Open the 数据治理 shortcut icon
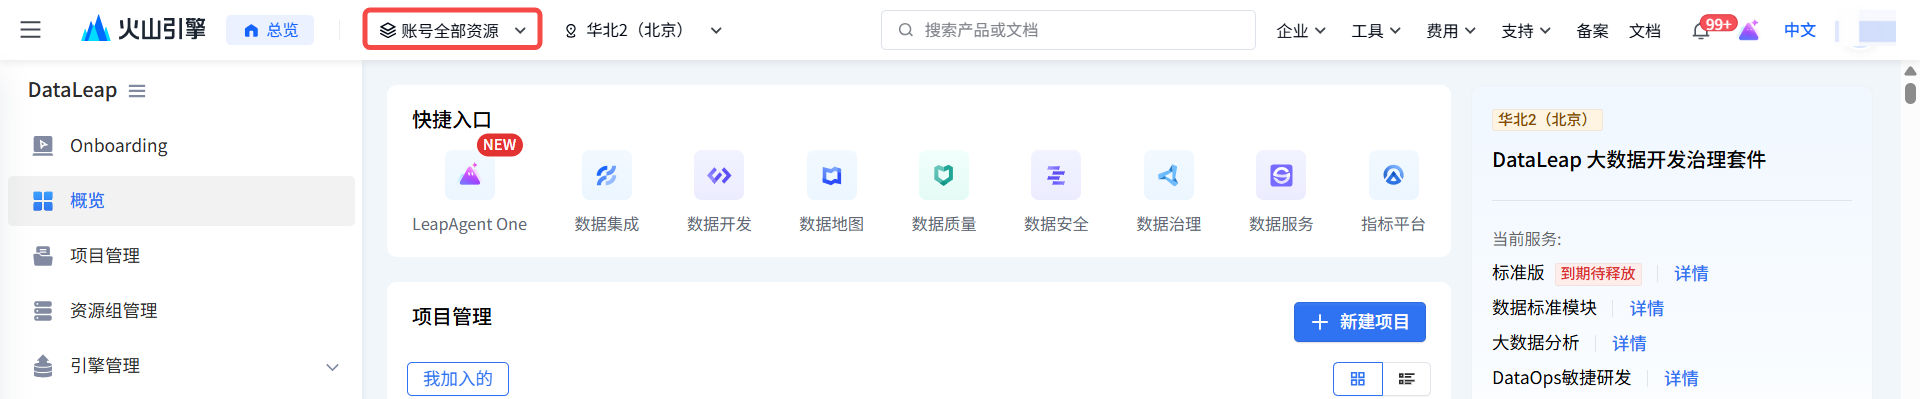The image size is (1920, 399). tap(1169, 176)
